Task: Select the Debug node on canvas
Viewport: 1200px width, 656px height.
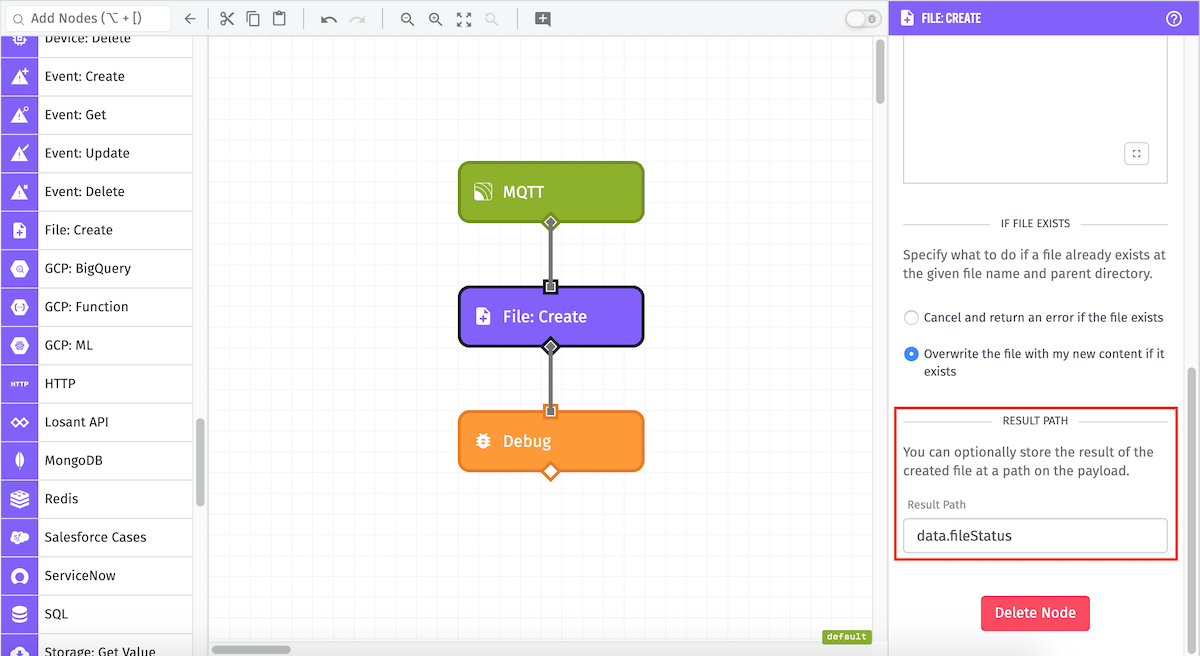Action: [x=551, y=441]
